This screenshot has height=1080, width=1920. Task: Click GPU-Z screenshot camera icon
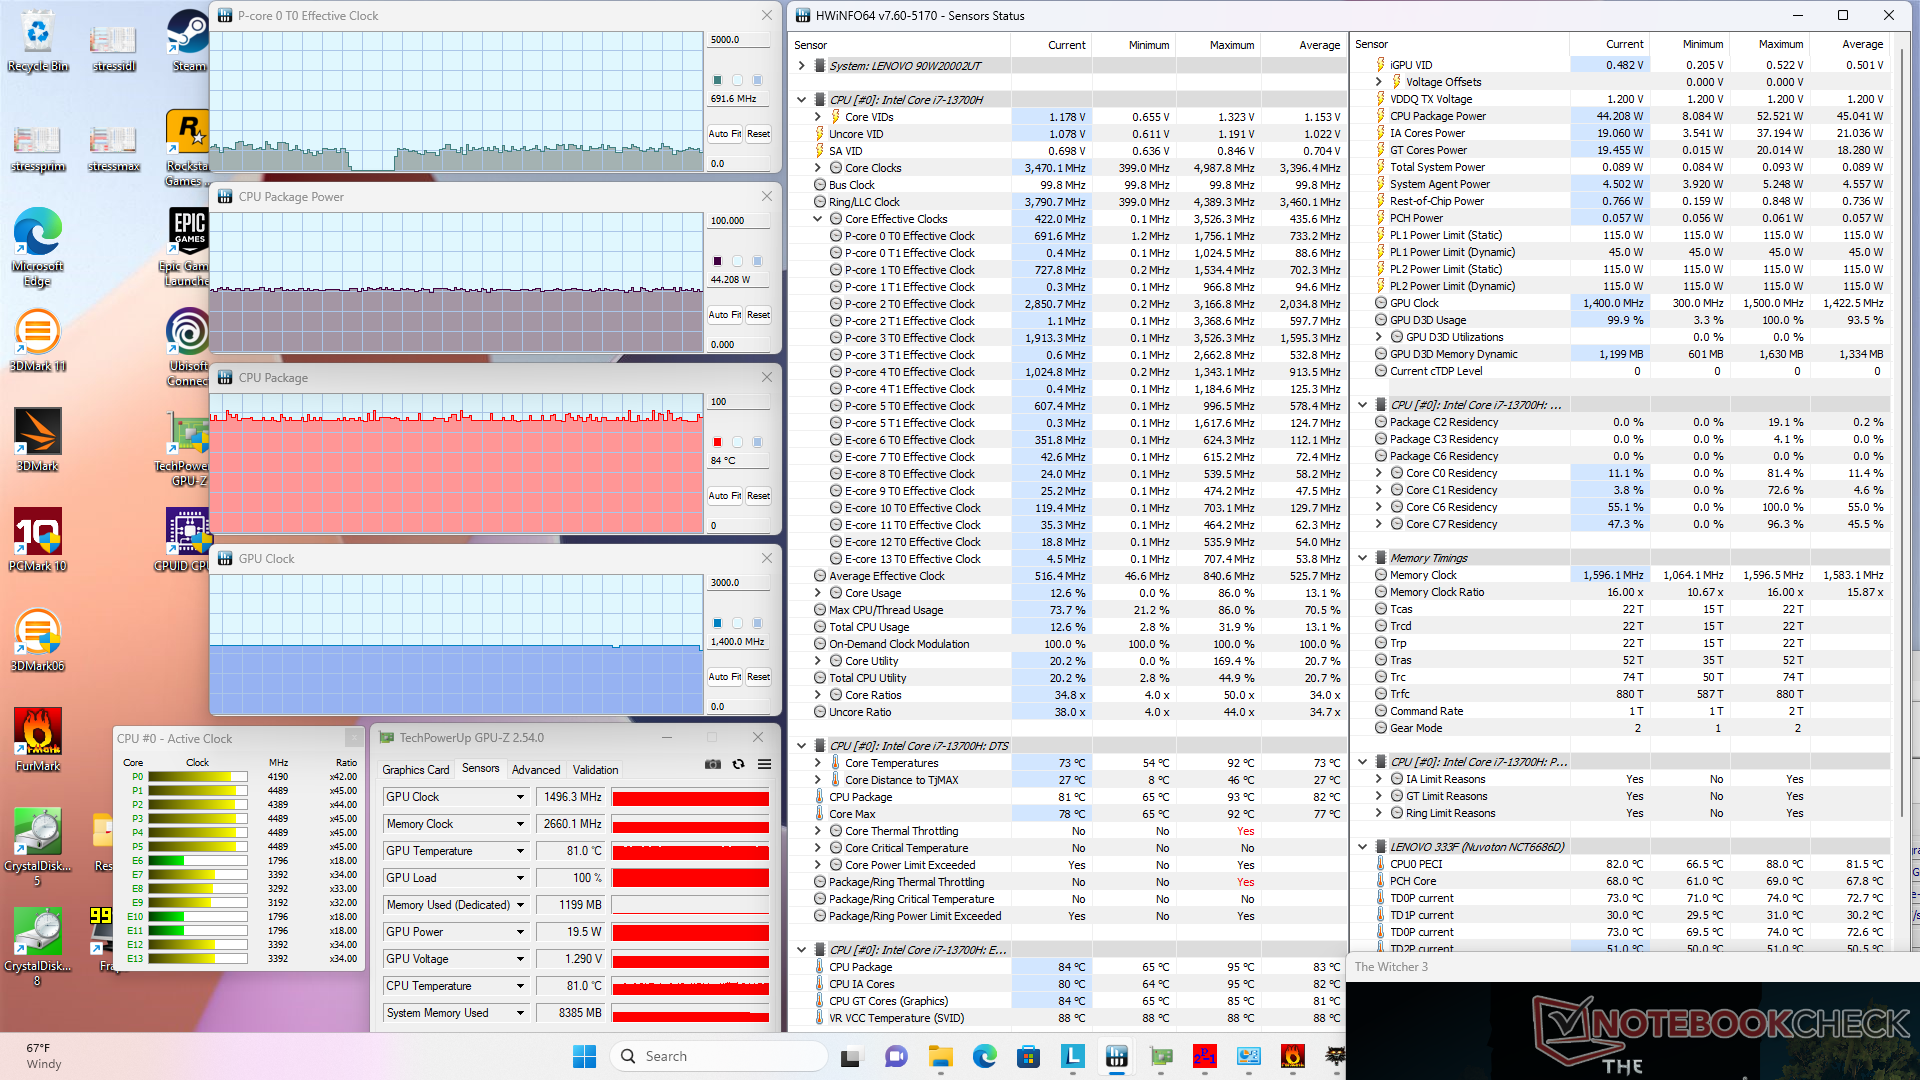click(x=712, y=764)
